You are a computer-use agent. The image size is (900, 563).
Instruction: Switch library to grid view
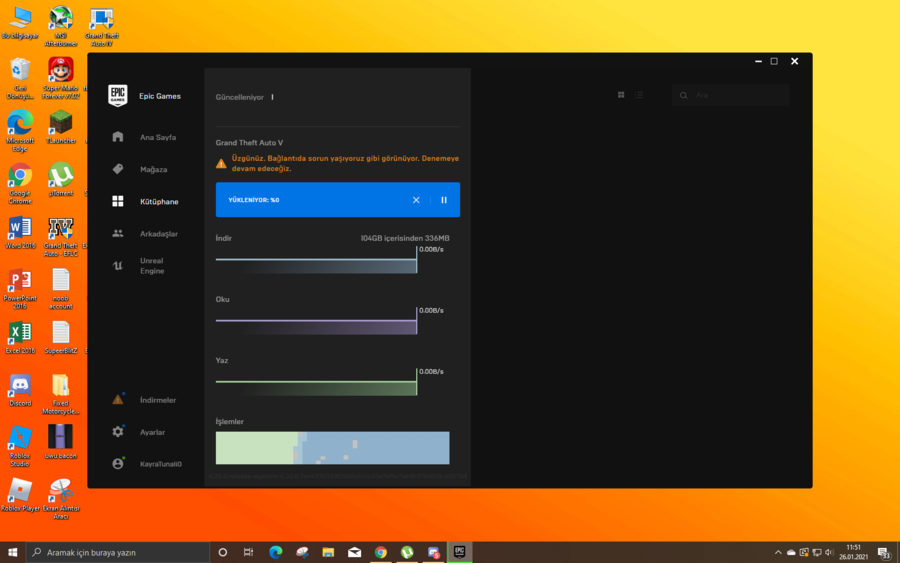(x=621, y=95)
